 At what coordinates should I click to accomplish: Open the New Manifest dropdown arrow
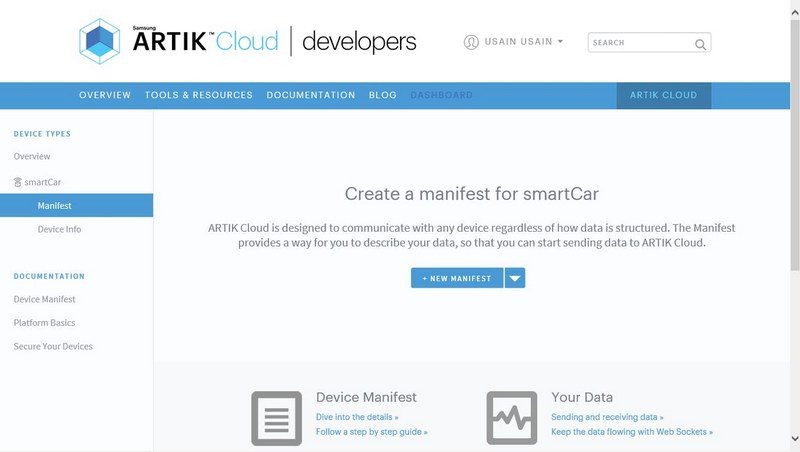[x=515, y=278]
